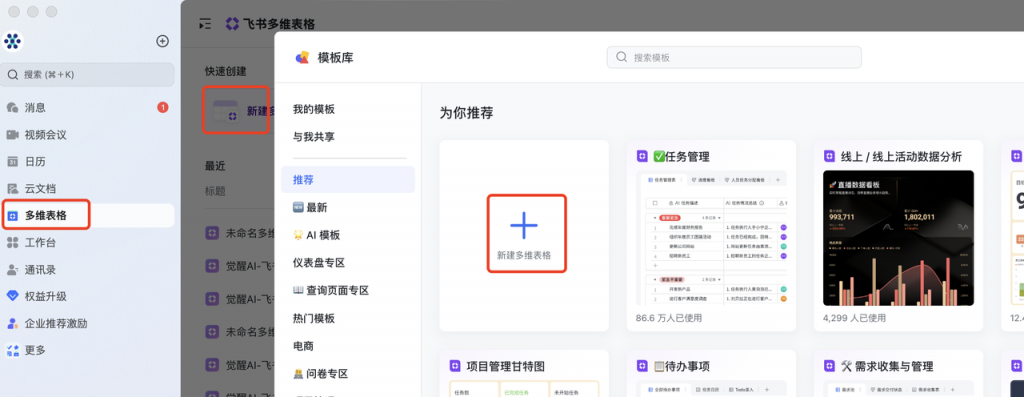Select the 问卷专区 category
The width and height of the screenshot is (1024, 397).
[347, 373]
